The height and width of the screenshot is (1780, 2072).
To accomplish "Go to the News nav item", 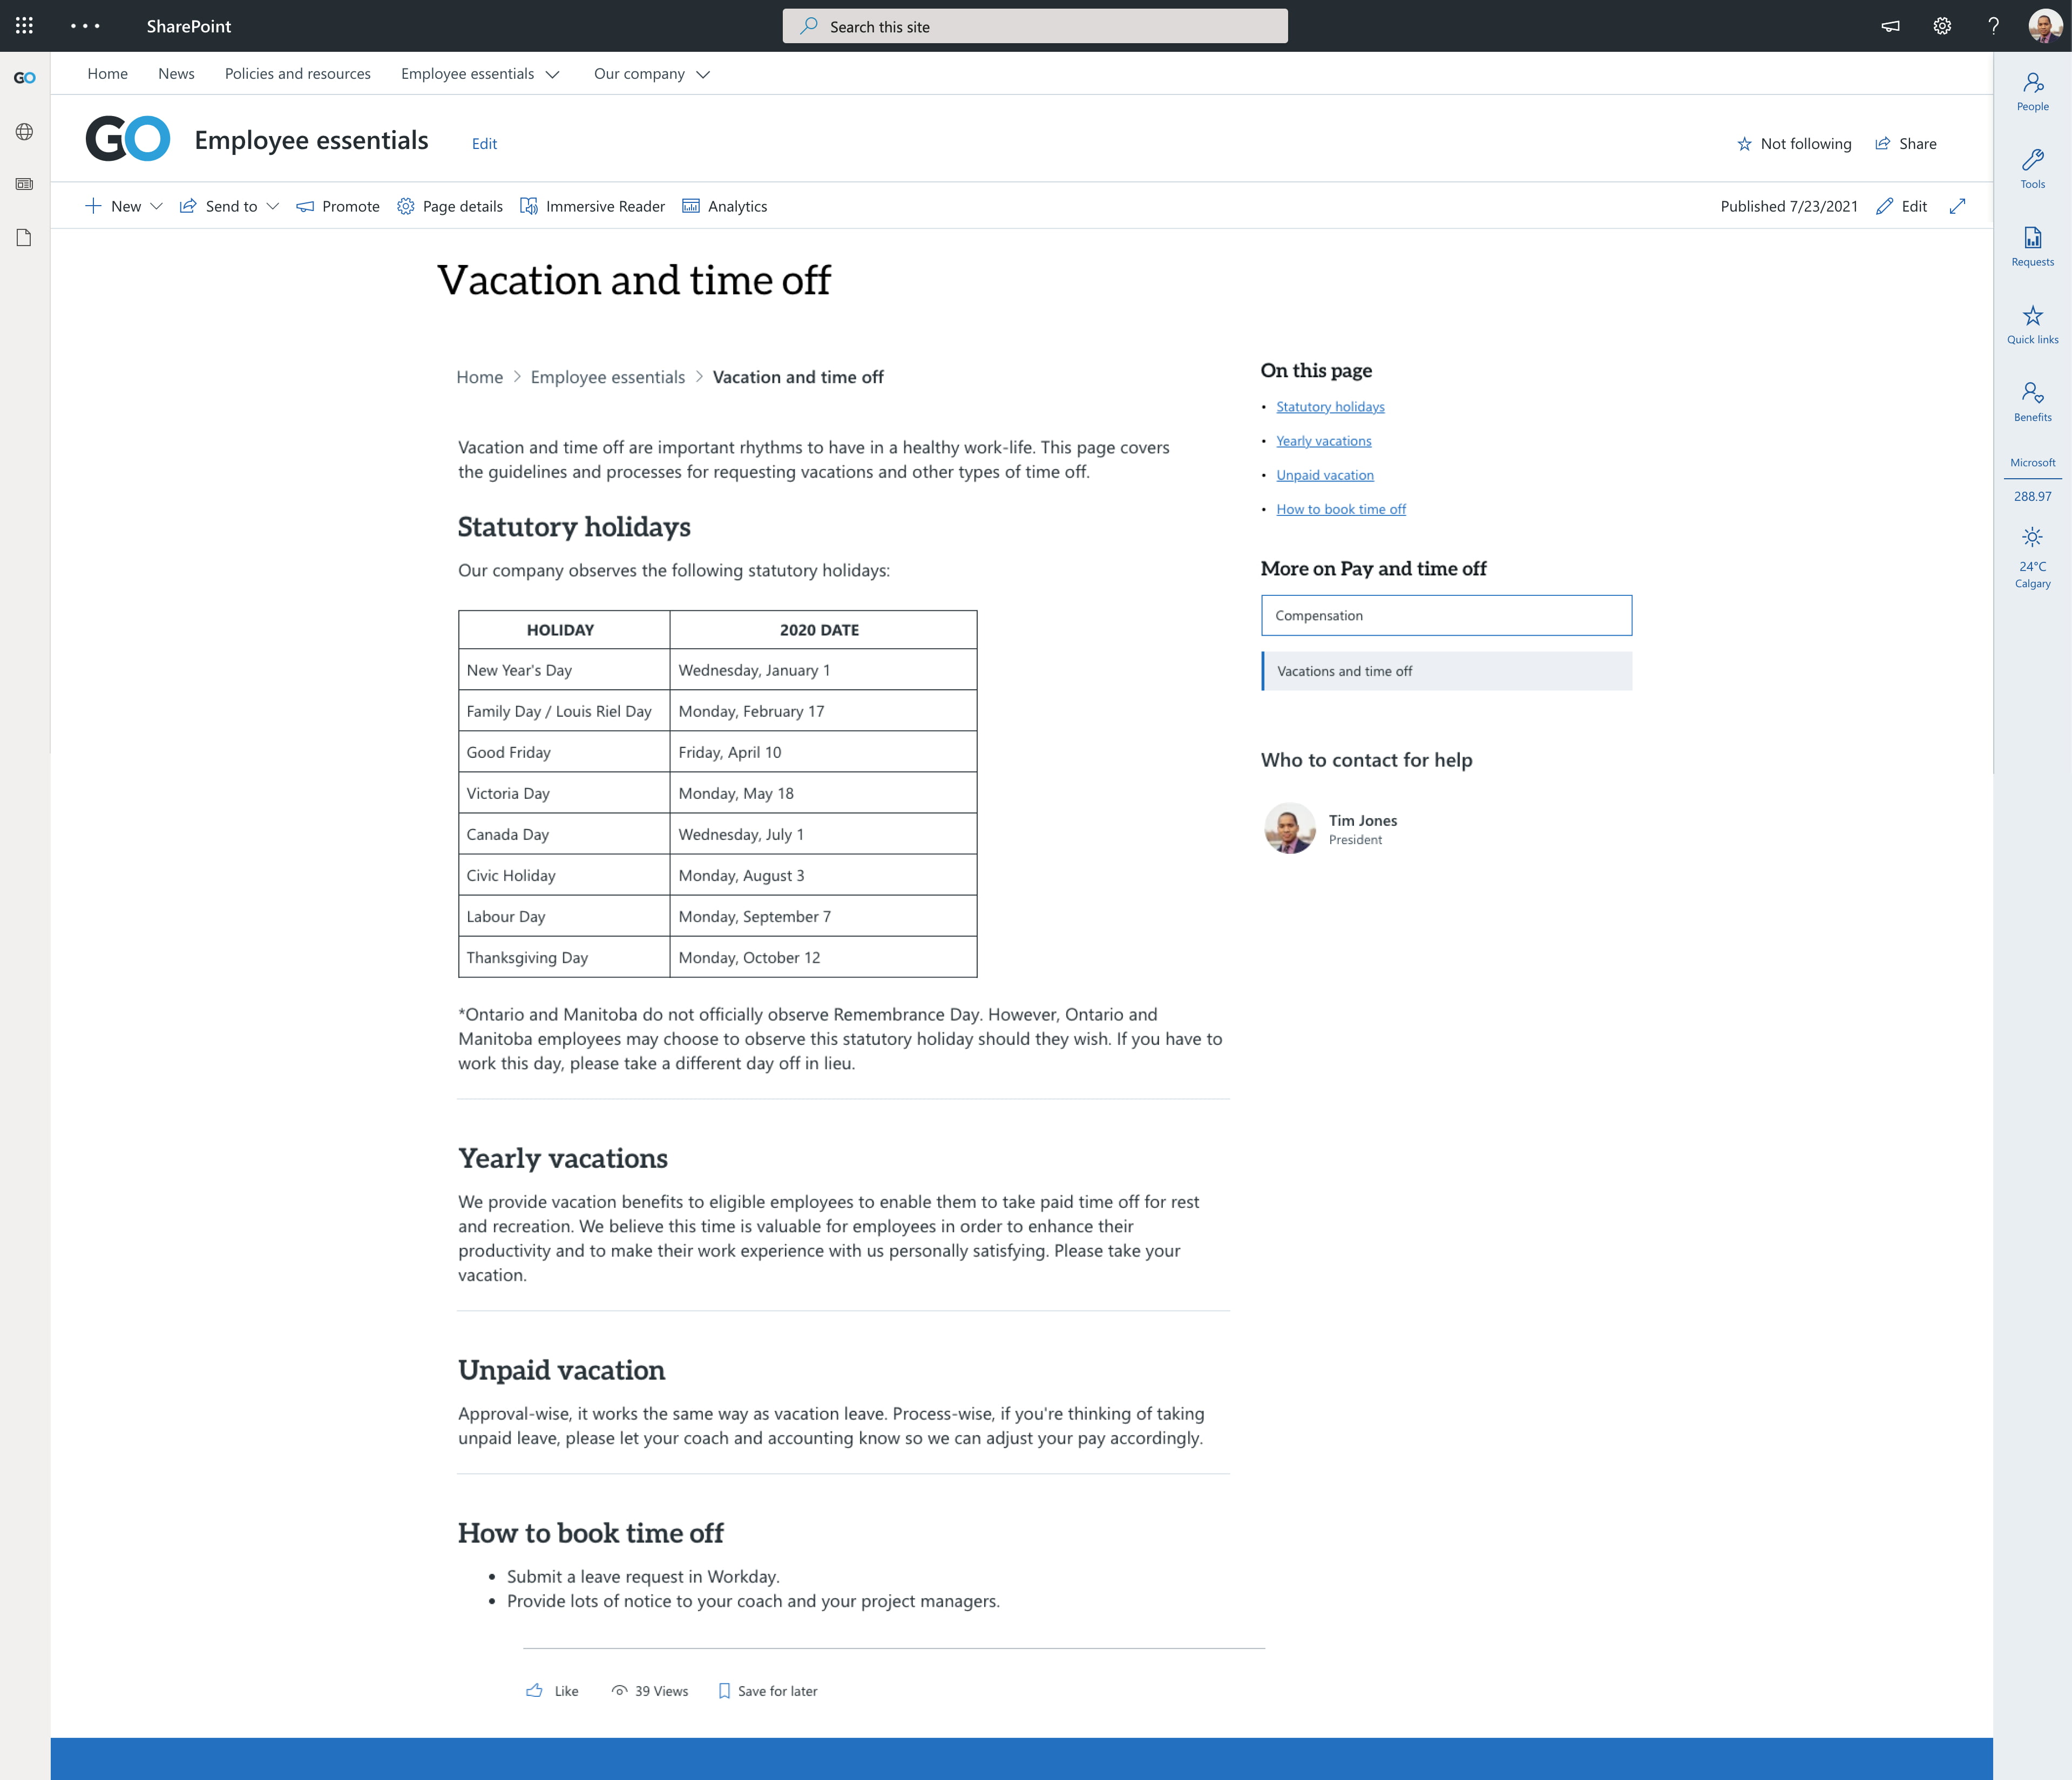I will (176, 74).
